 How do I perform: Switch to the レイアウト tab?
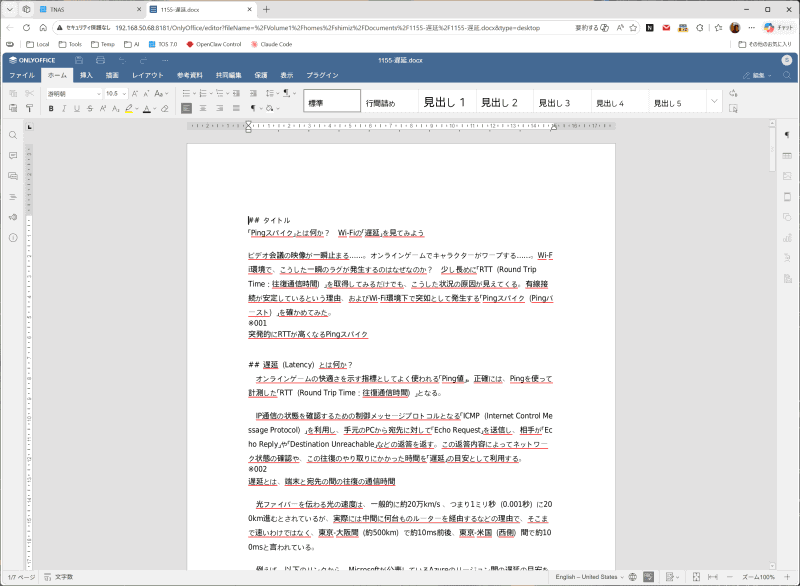147,75
